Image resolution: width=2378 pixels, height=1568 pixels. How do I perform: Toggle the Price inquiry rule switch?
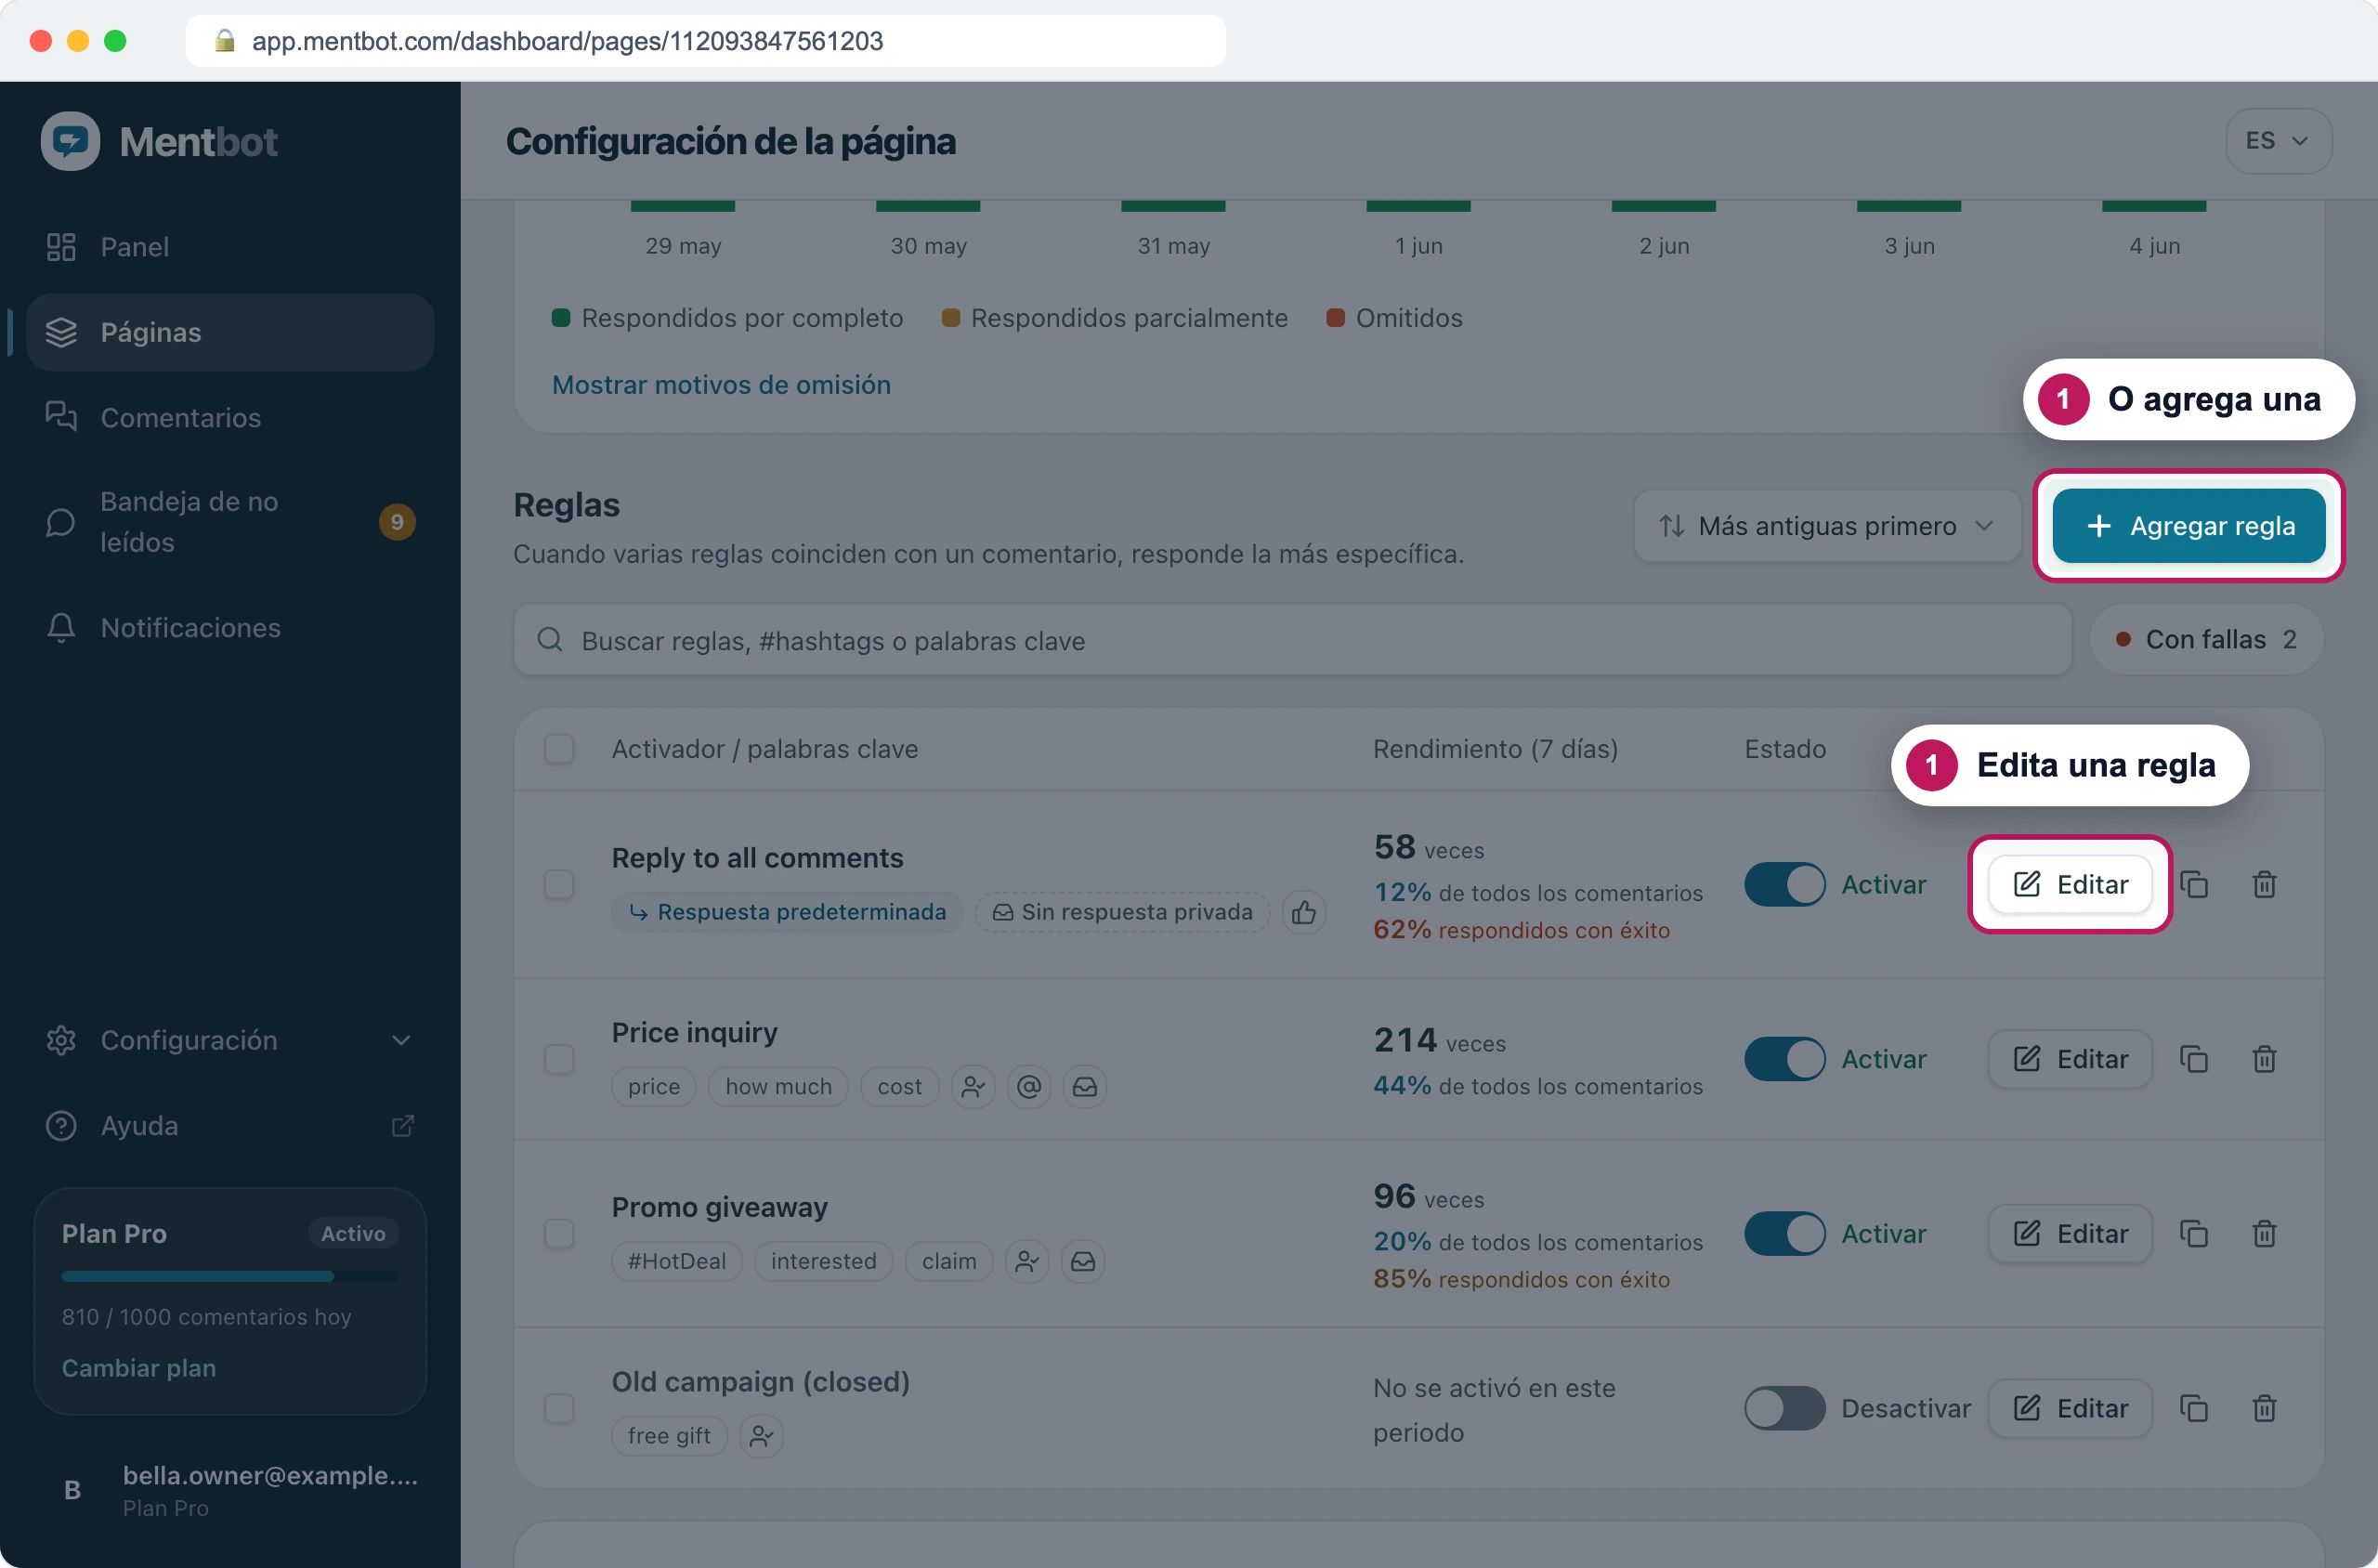(1785, 1059)
